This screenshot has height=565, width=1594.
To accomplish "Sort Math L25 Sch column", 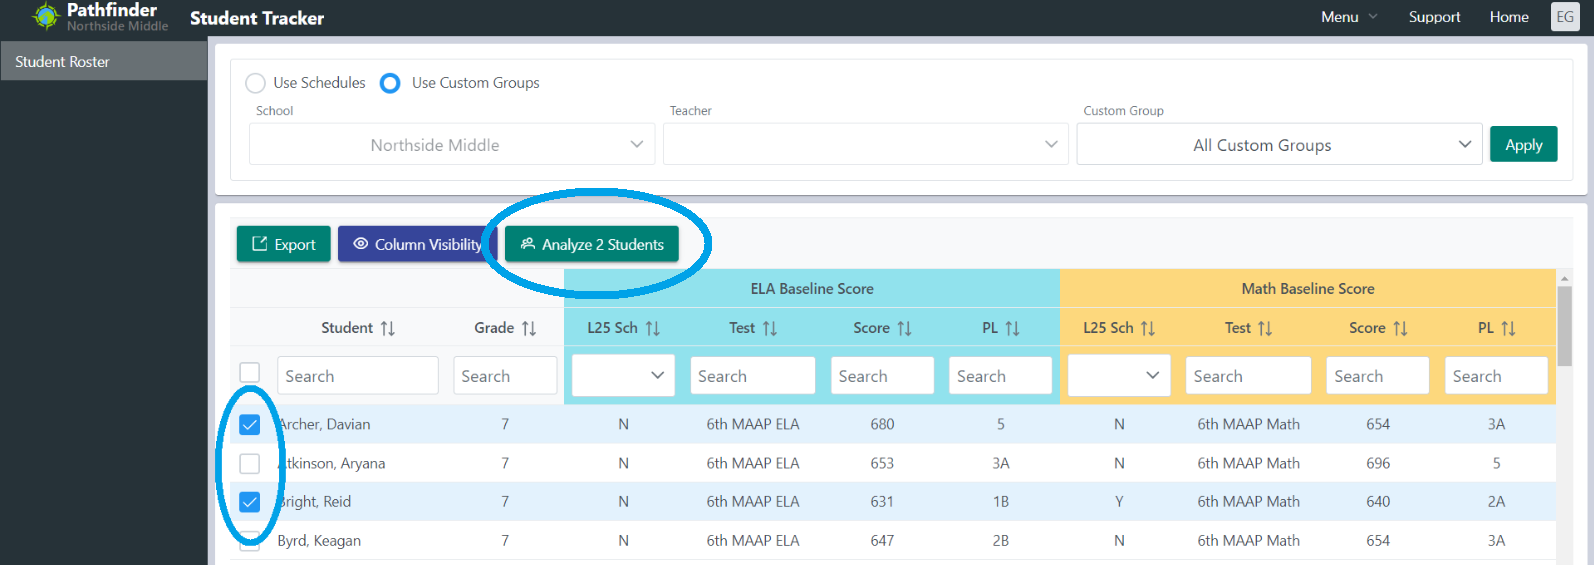I will (x=1148, y=328).
